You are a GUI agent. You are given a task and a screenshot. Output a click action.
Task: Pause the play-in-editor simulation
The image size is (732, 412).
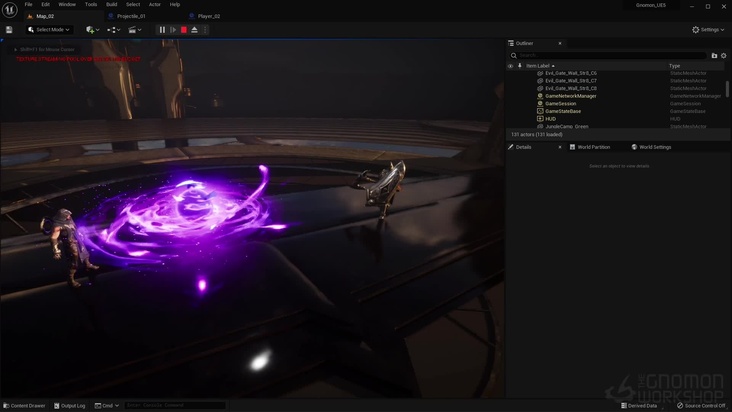coord(162,30)
